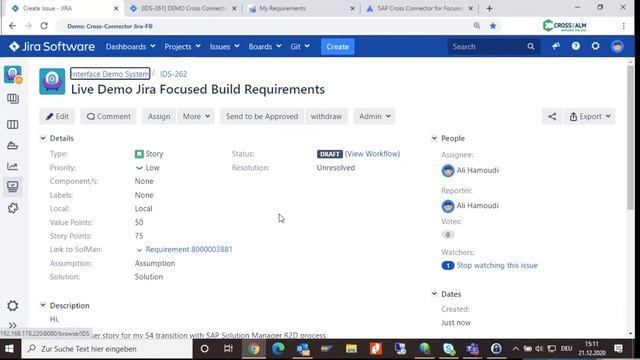
Task: Switch to My Requirements tab
Action: pyautogui.click(x=301, y=8)
